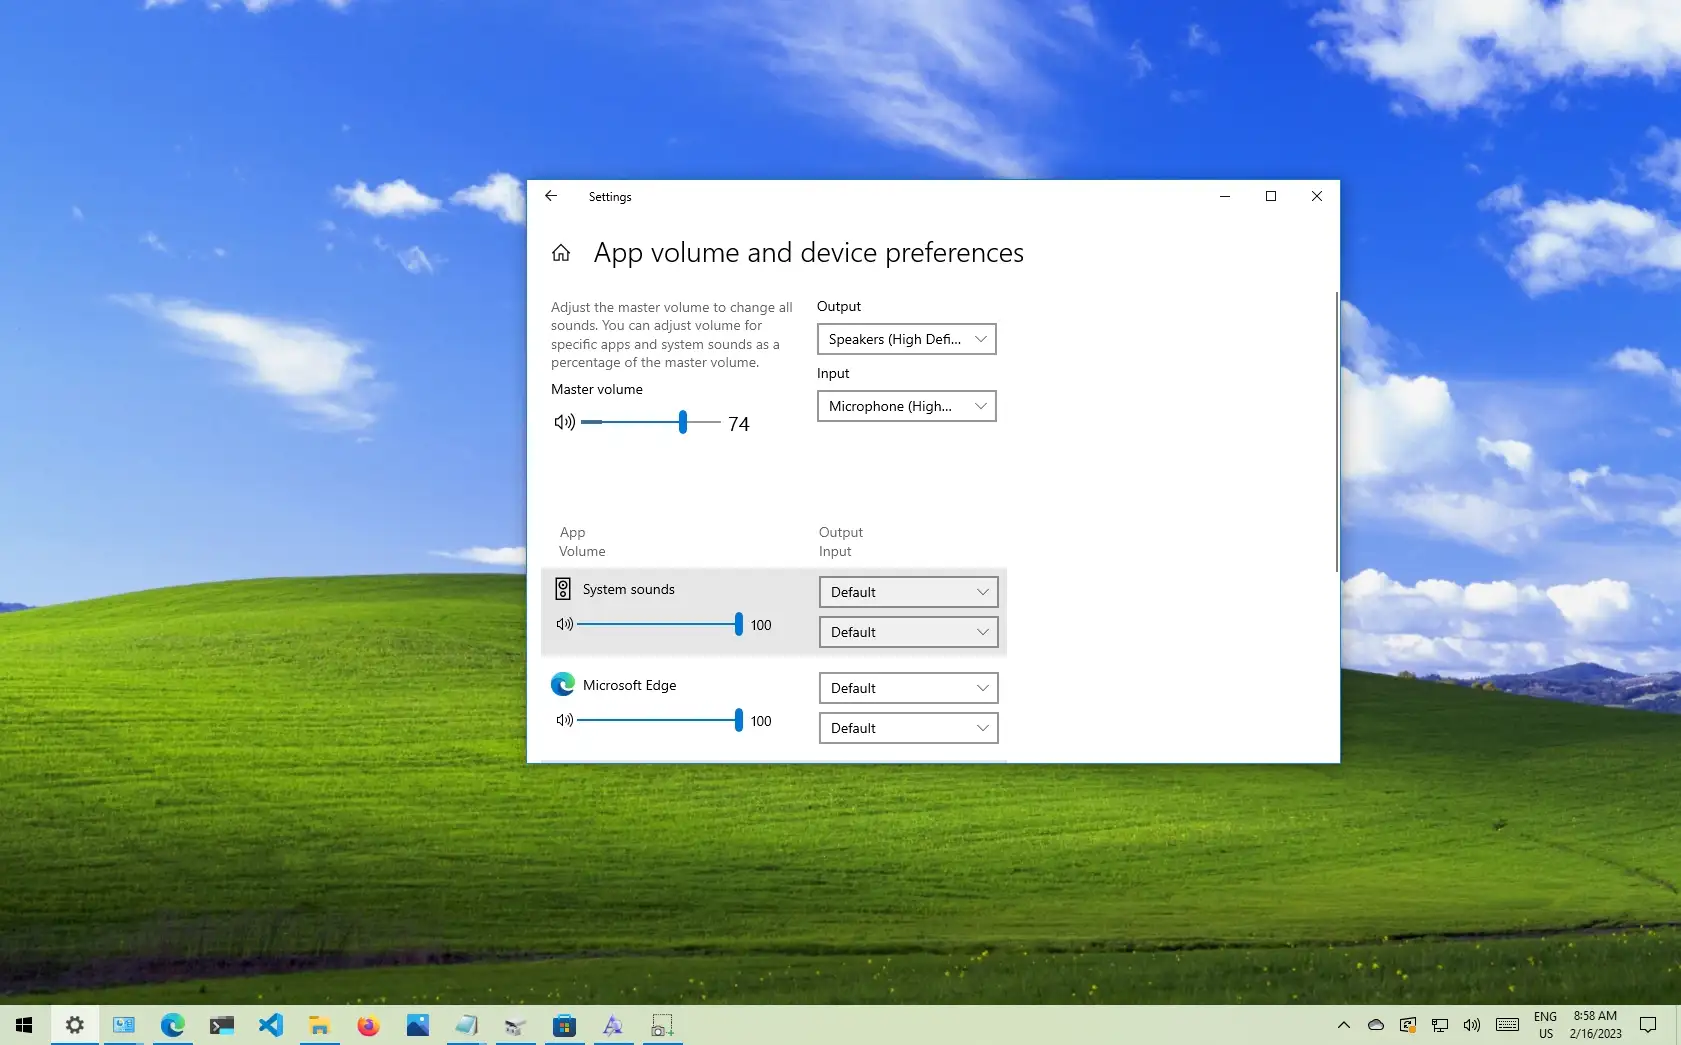Open Microsoft Edge output Default dropdown
1681x1045 pixels.
point(908,688)
